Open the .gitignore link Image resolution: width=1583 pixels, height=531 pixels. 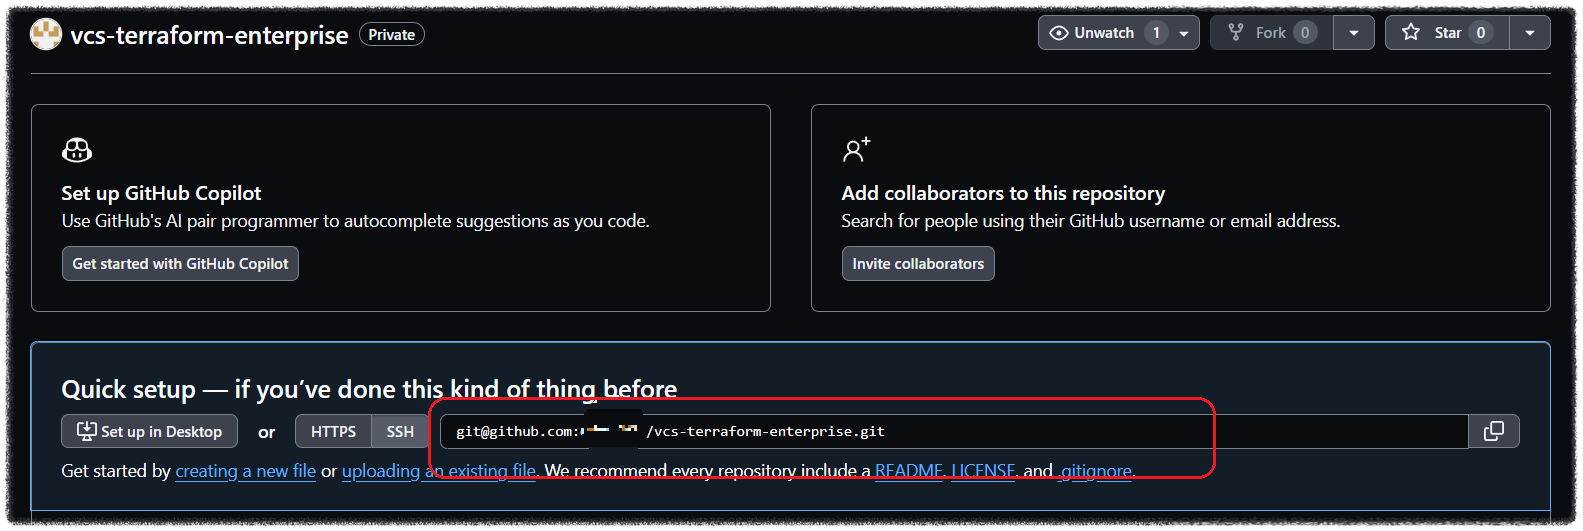click(x=1095, y=471)
